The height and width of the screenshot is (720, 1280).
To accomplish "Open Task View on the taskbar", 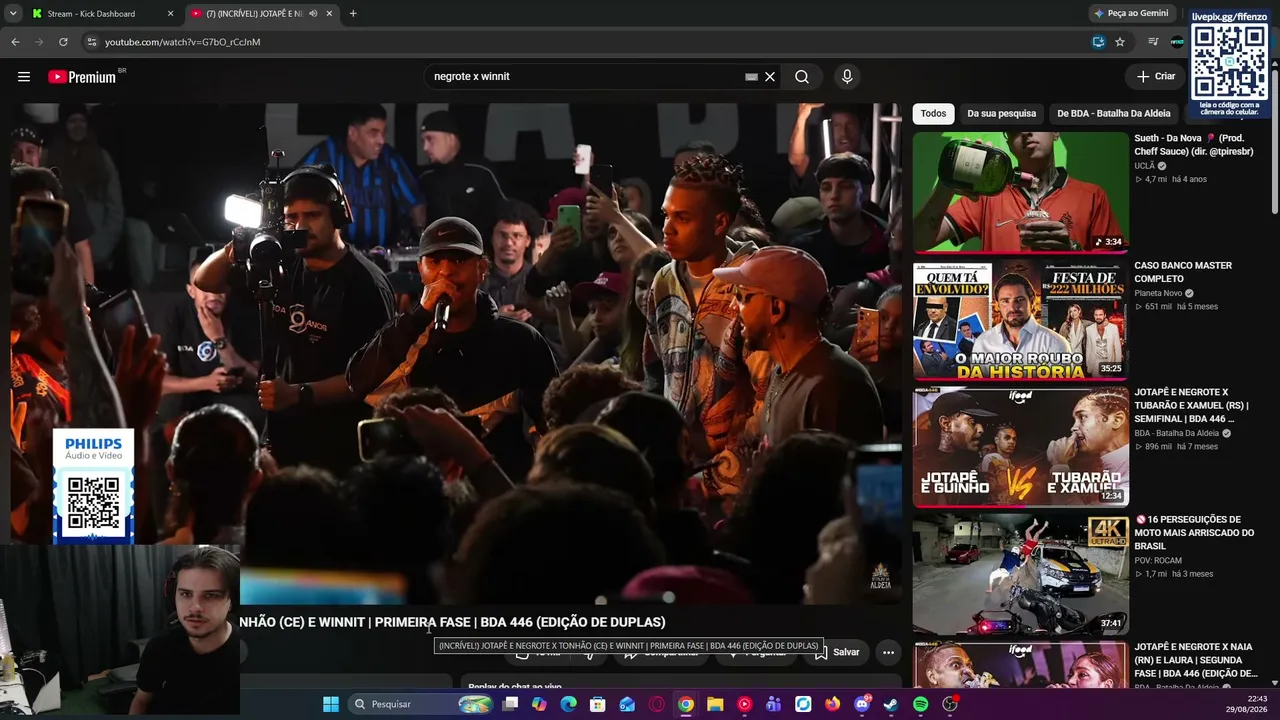I will tap(510, 704).
